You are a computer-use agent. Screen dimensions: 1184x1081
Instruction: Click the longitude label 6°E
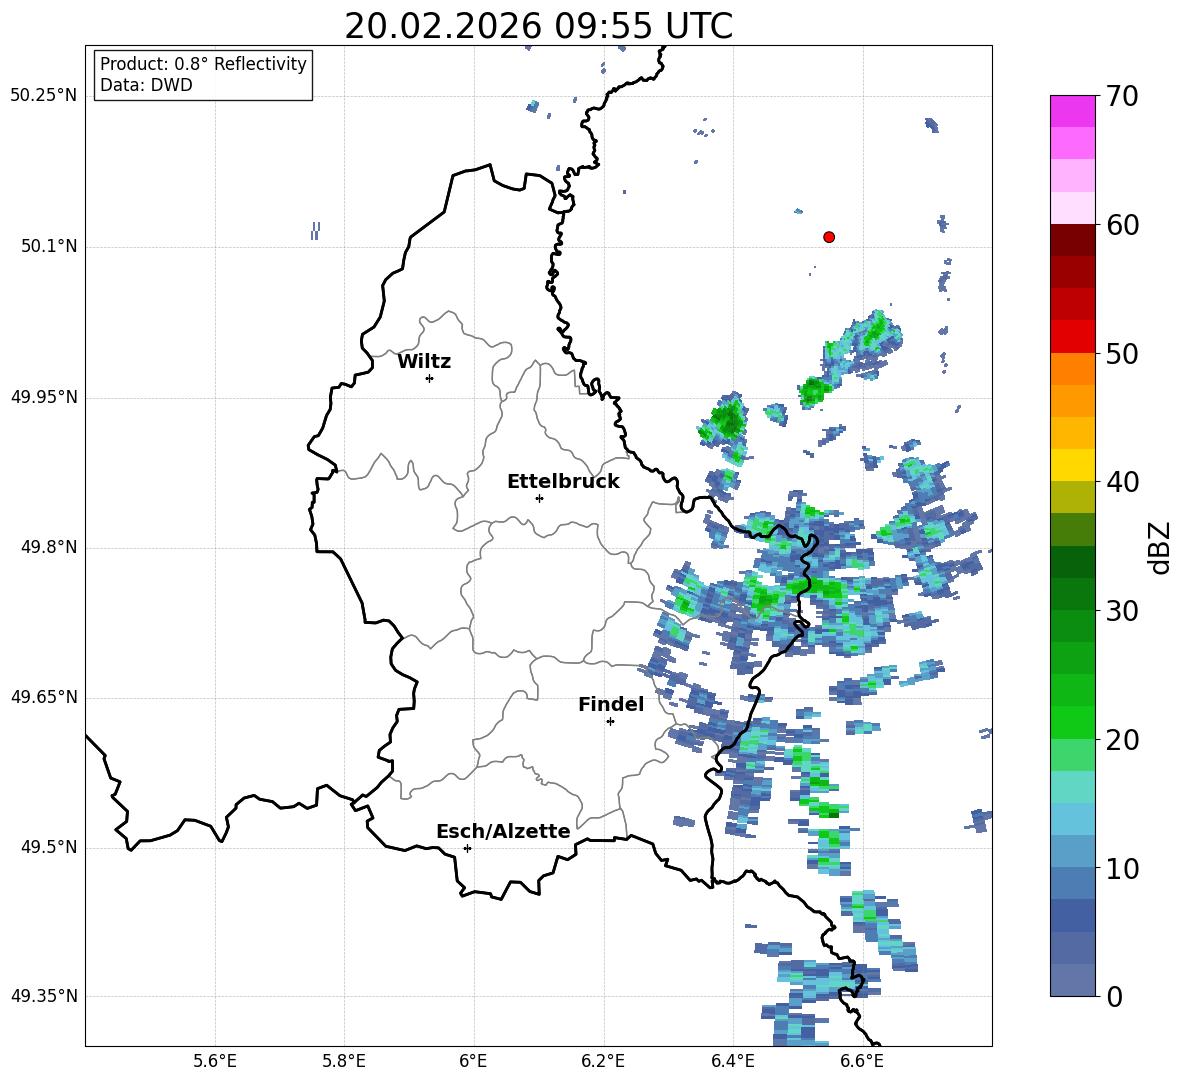473,1062
